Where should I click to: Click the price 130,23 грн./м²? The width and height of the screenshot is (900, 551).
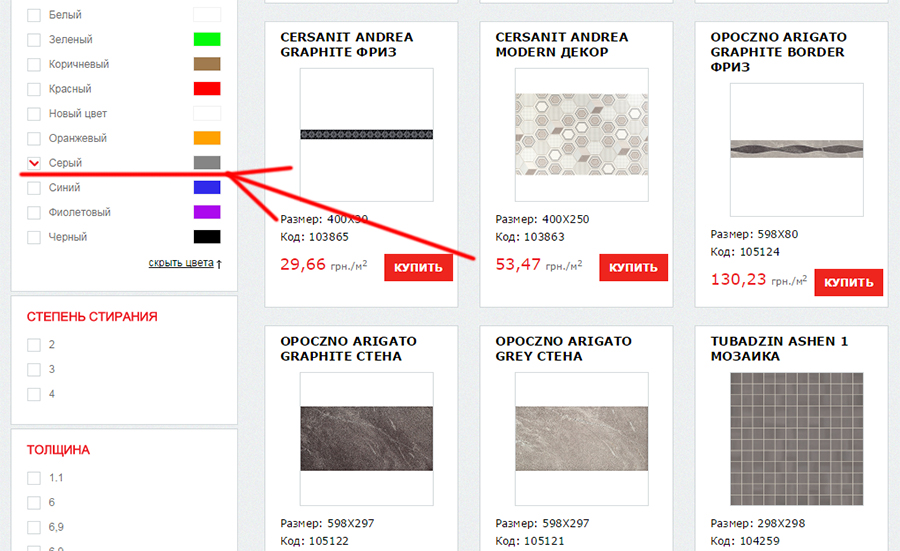click(759, 280)
